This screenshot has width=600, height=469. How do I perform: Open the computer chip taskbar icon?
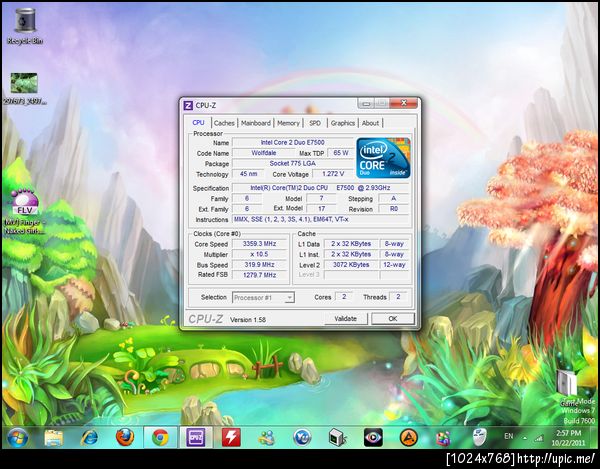[x=338, y=438]
